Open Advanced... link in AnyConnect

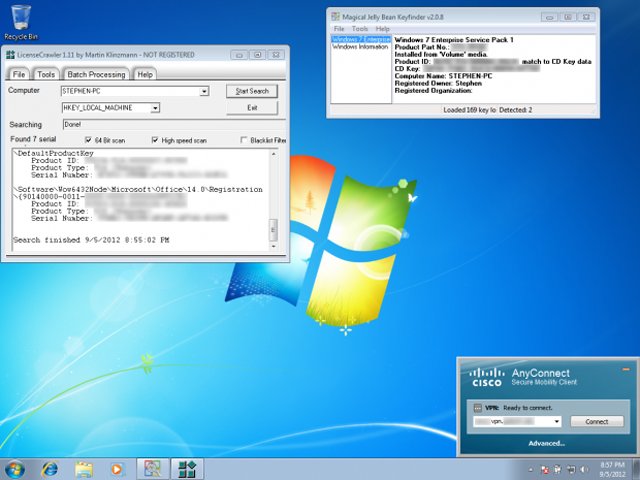point(547,443)
